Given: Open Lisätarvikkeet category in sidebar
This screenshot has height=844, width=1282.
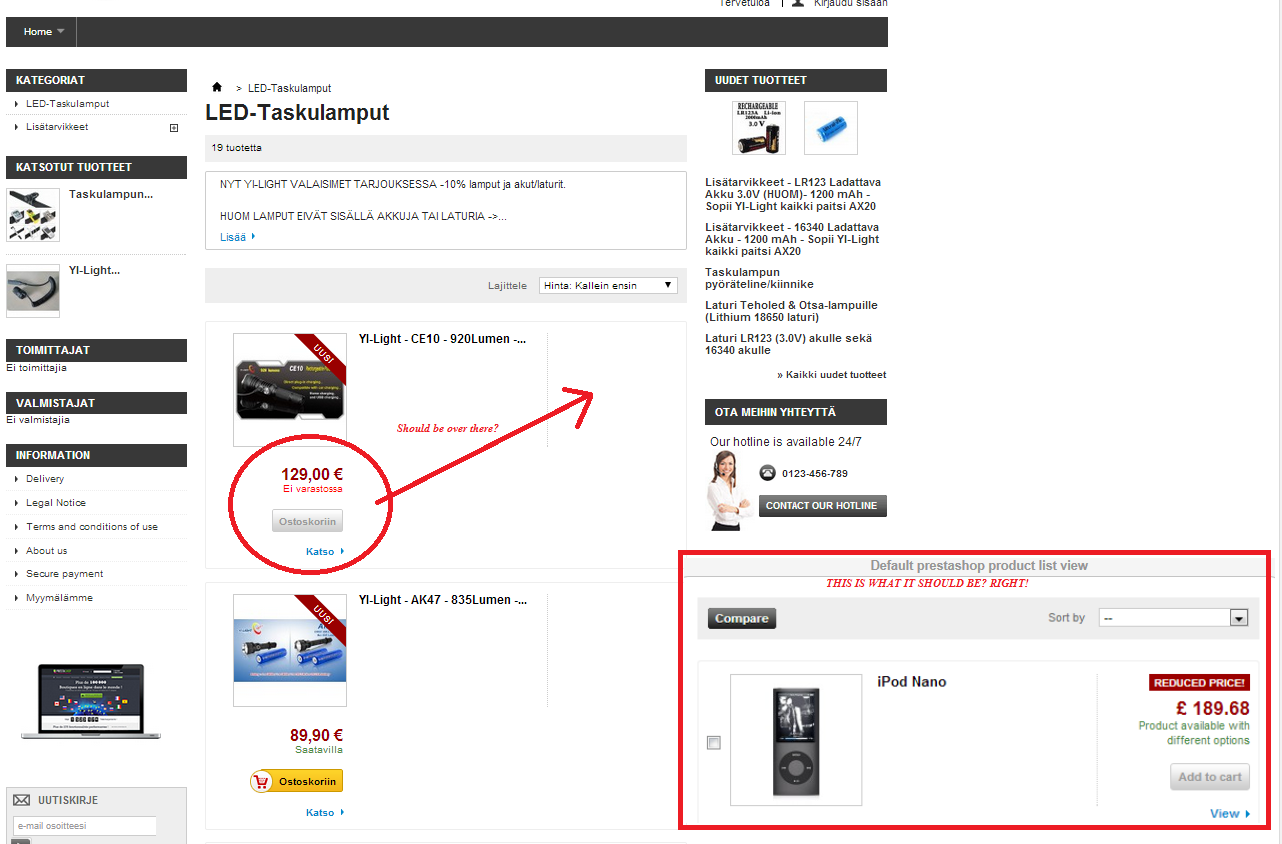Looking at the screenshot, I should click(57, 127).
